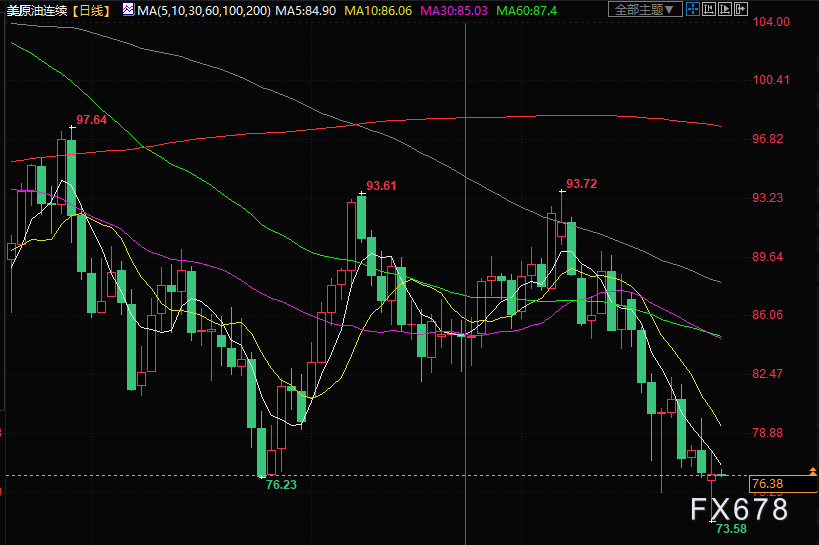Click the MA30:85.03 value
Screen dimensions: 819x545
(x=454, y=10)
